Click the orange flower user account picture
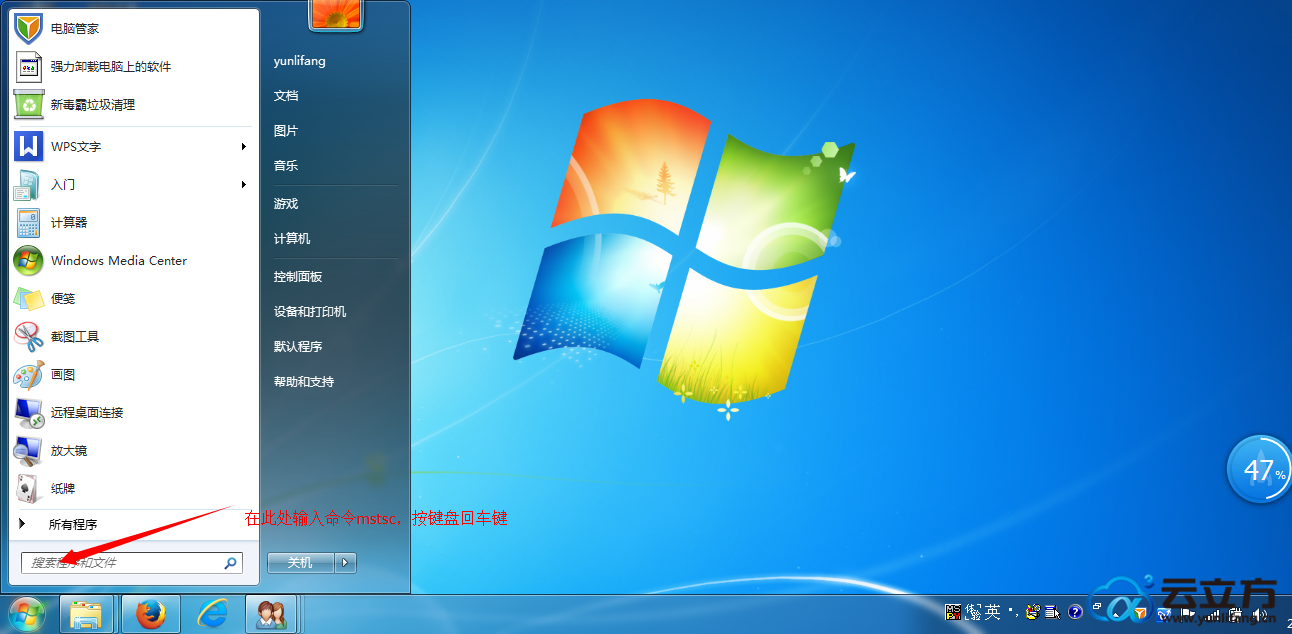This screenshot has height=634, width=1292. (336, 13)
